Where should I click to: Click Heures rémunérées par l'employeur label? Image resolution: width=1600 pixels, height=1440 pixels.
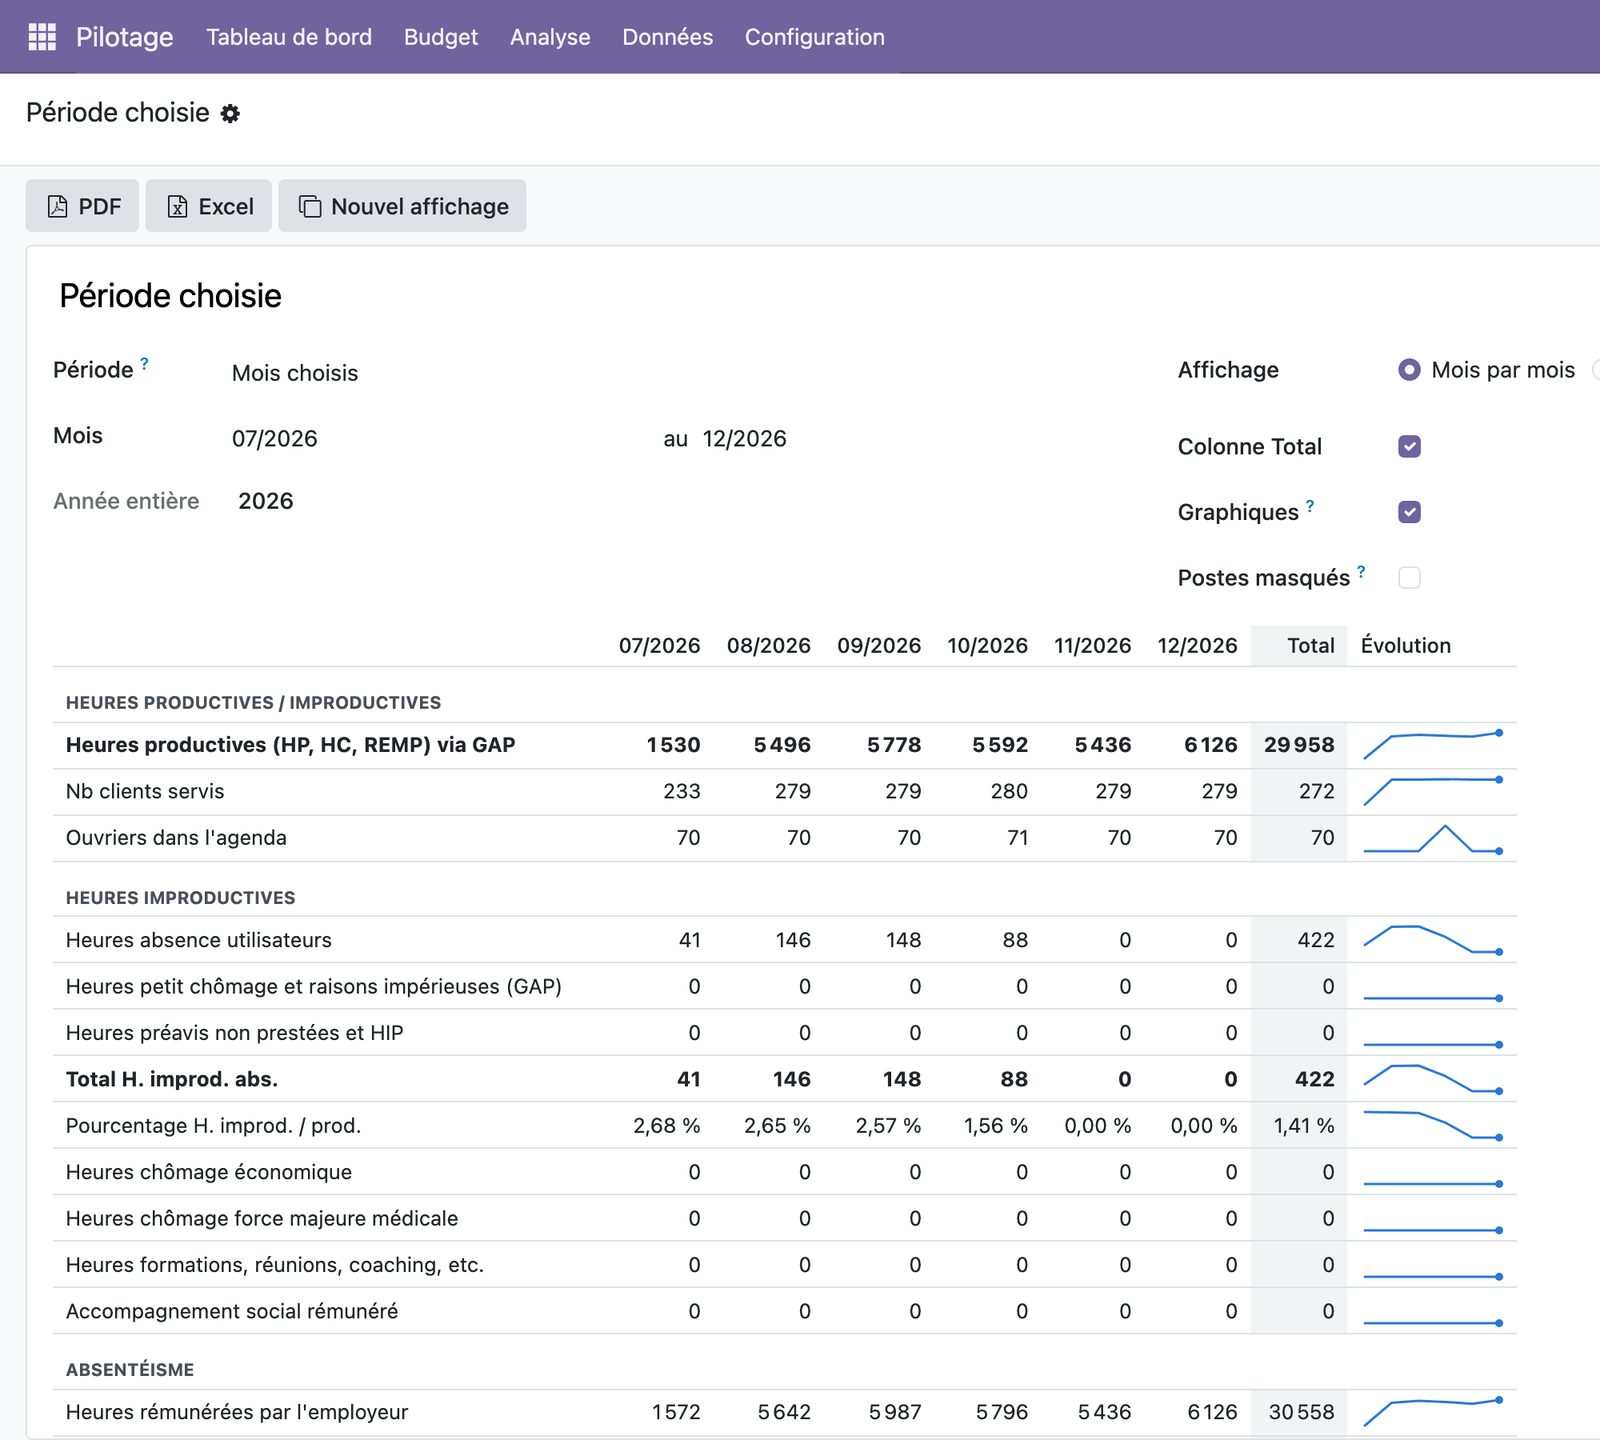pyautogui.click(x=237, y=1412)
